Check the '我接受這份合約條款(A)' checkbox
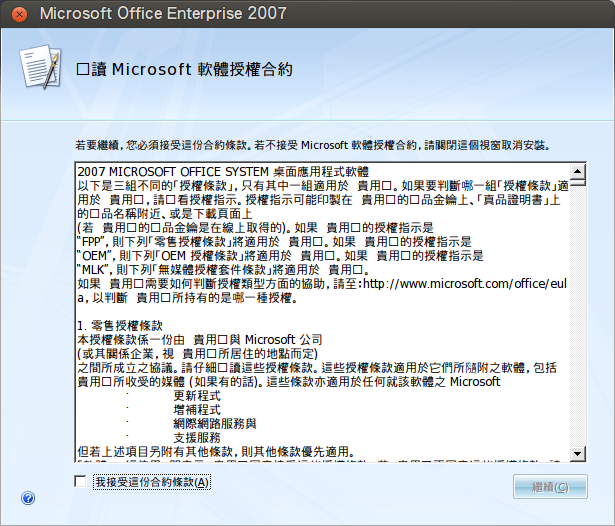Screen dimensions: 615x526 [x=80, y=481]
